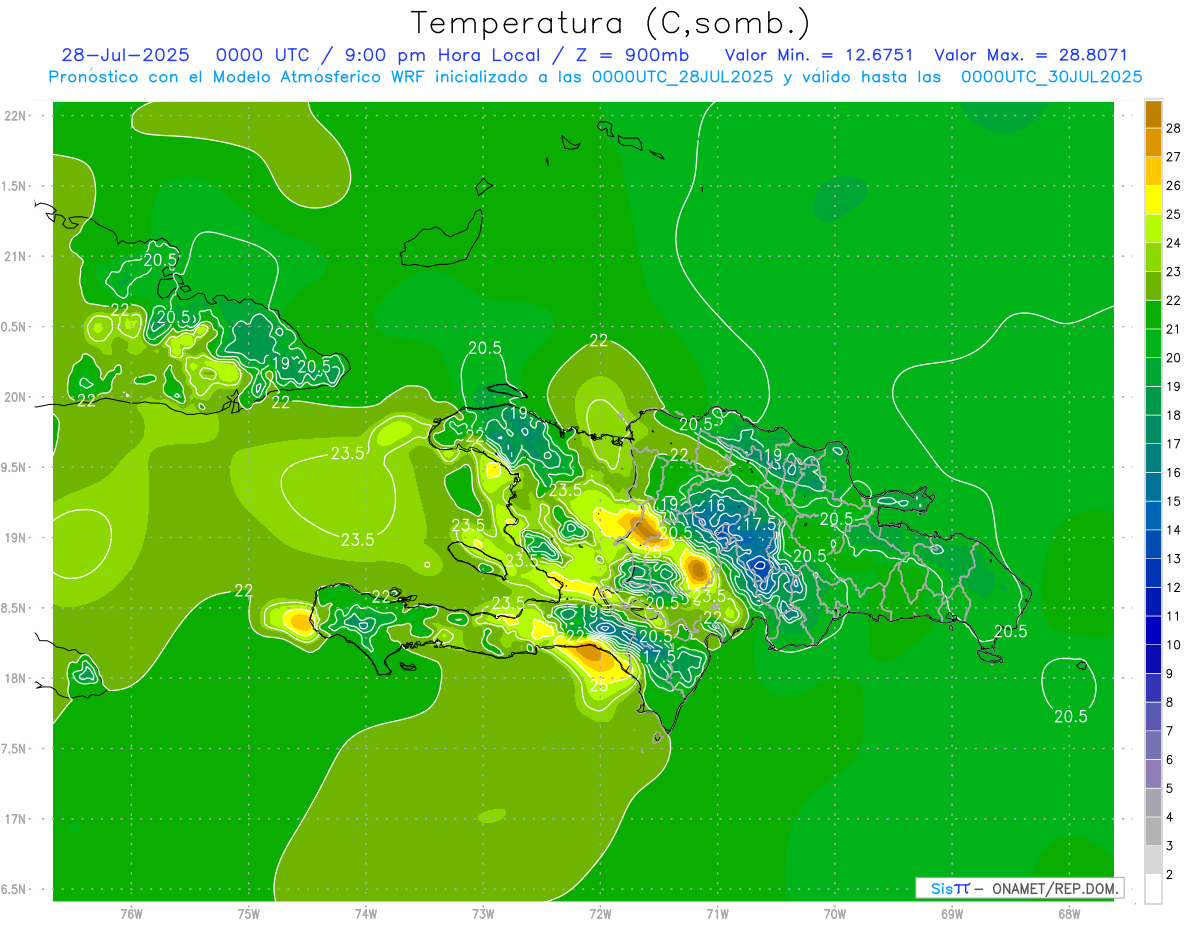Click the '26' value on the color scale
Screen dimensions: 1200x927
1174,186
